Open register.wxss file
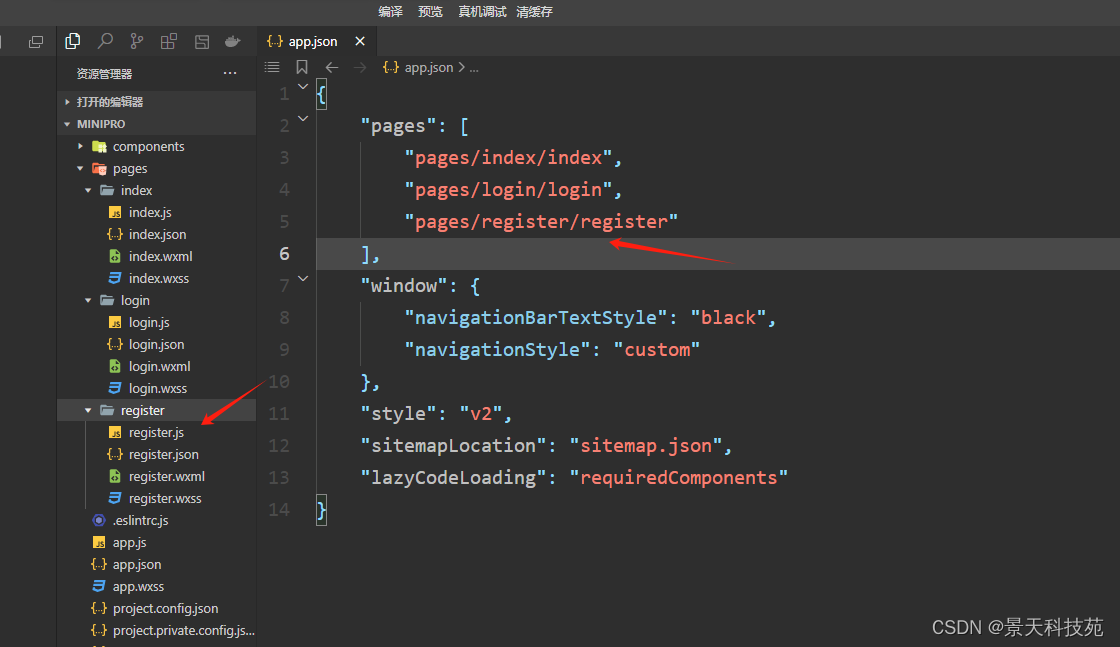Screen dimensions: 1120x647 click(165, 498)
